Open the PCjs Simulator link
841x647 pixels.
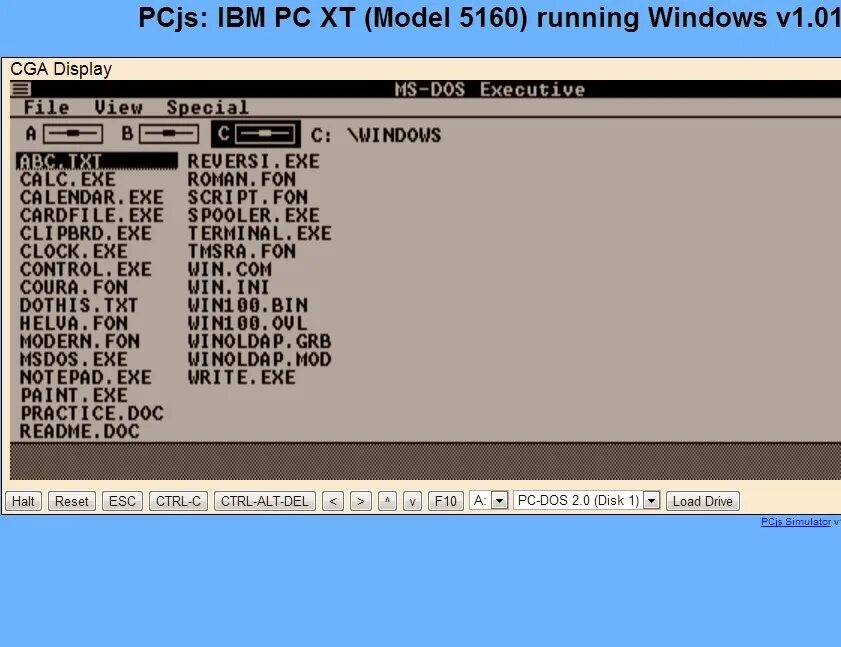point(795,521)
